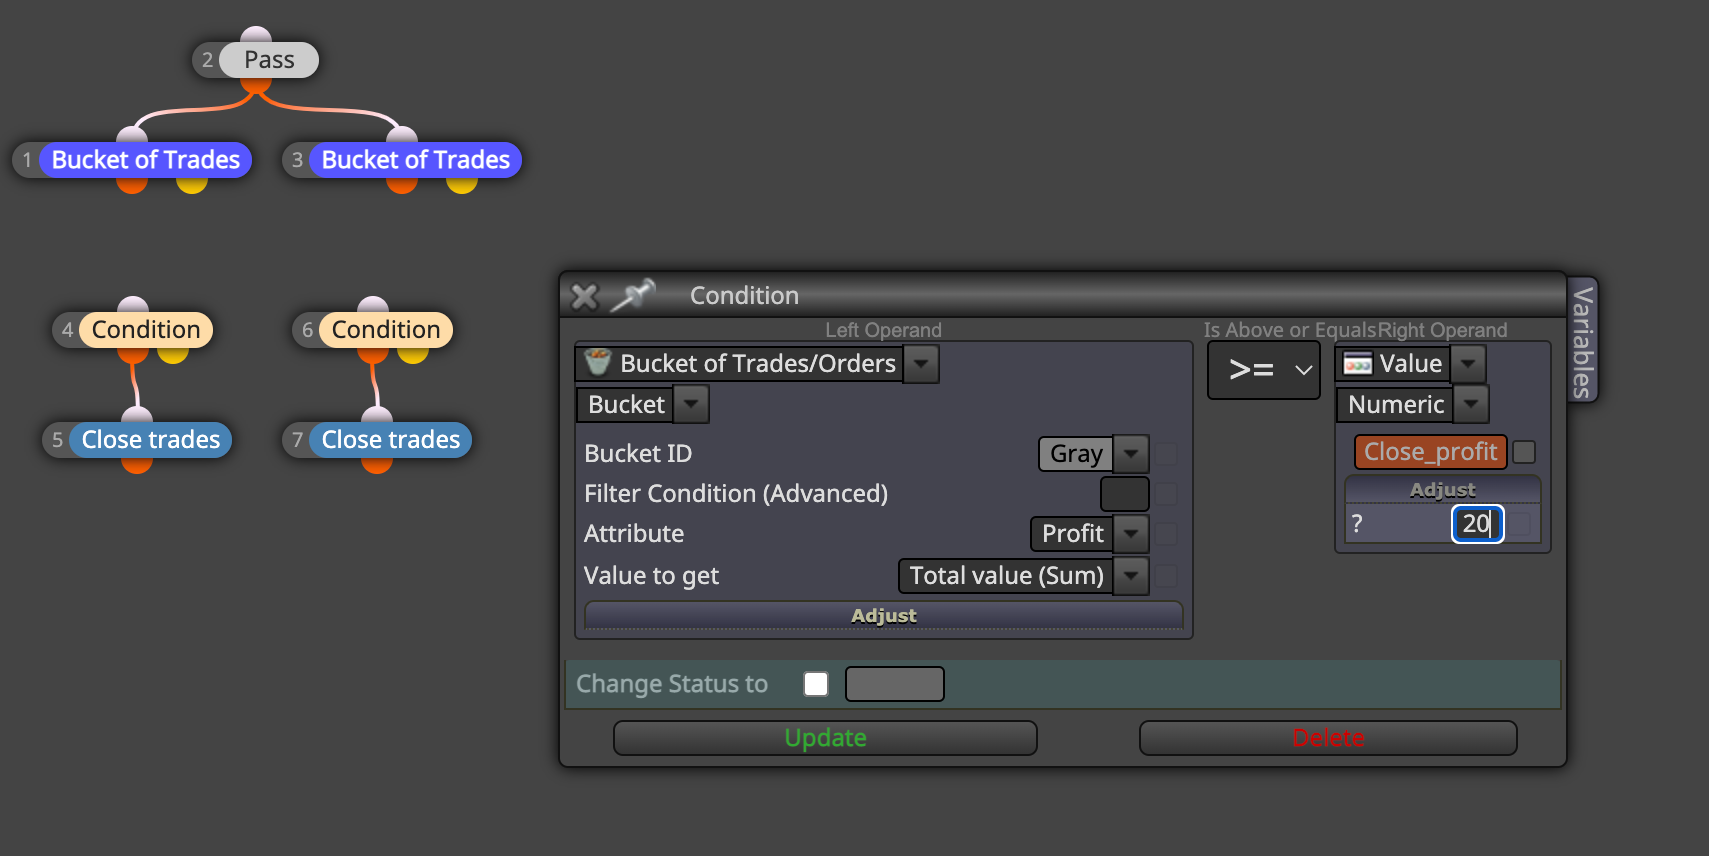Click the yellow output connector of Bucket node 1
The image size is (1709, 856).
click(192, 185)
